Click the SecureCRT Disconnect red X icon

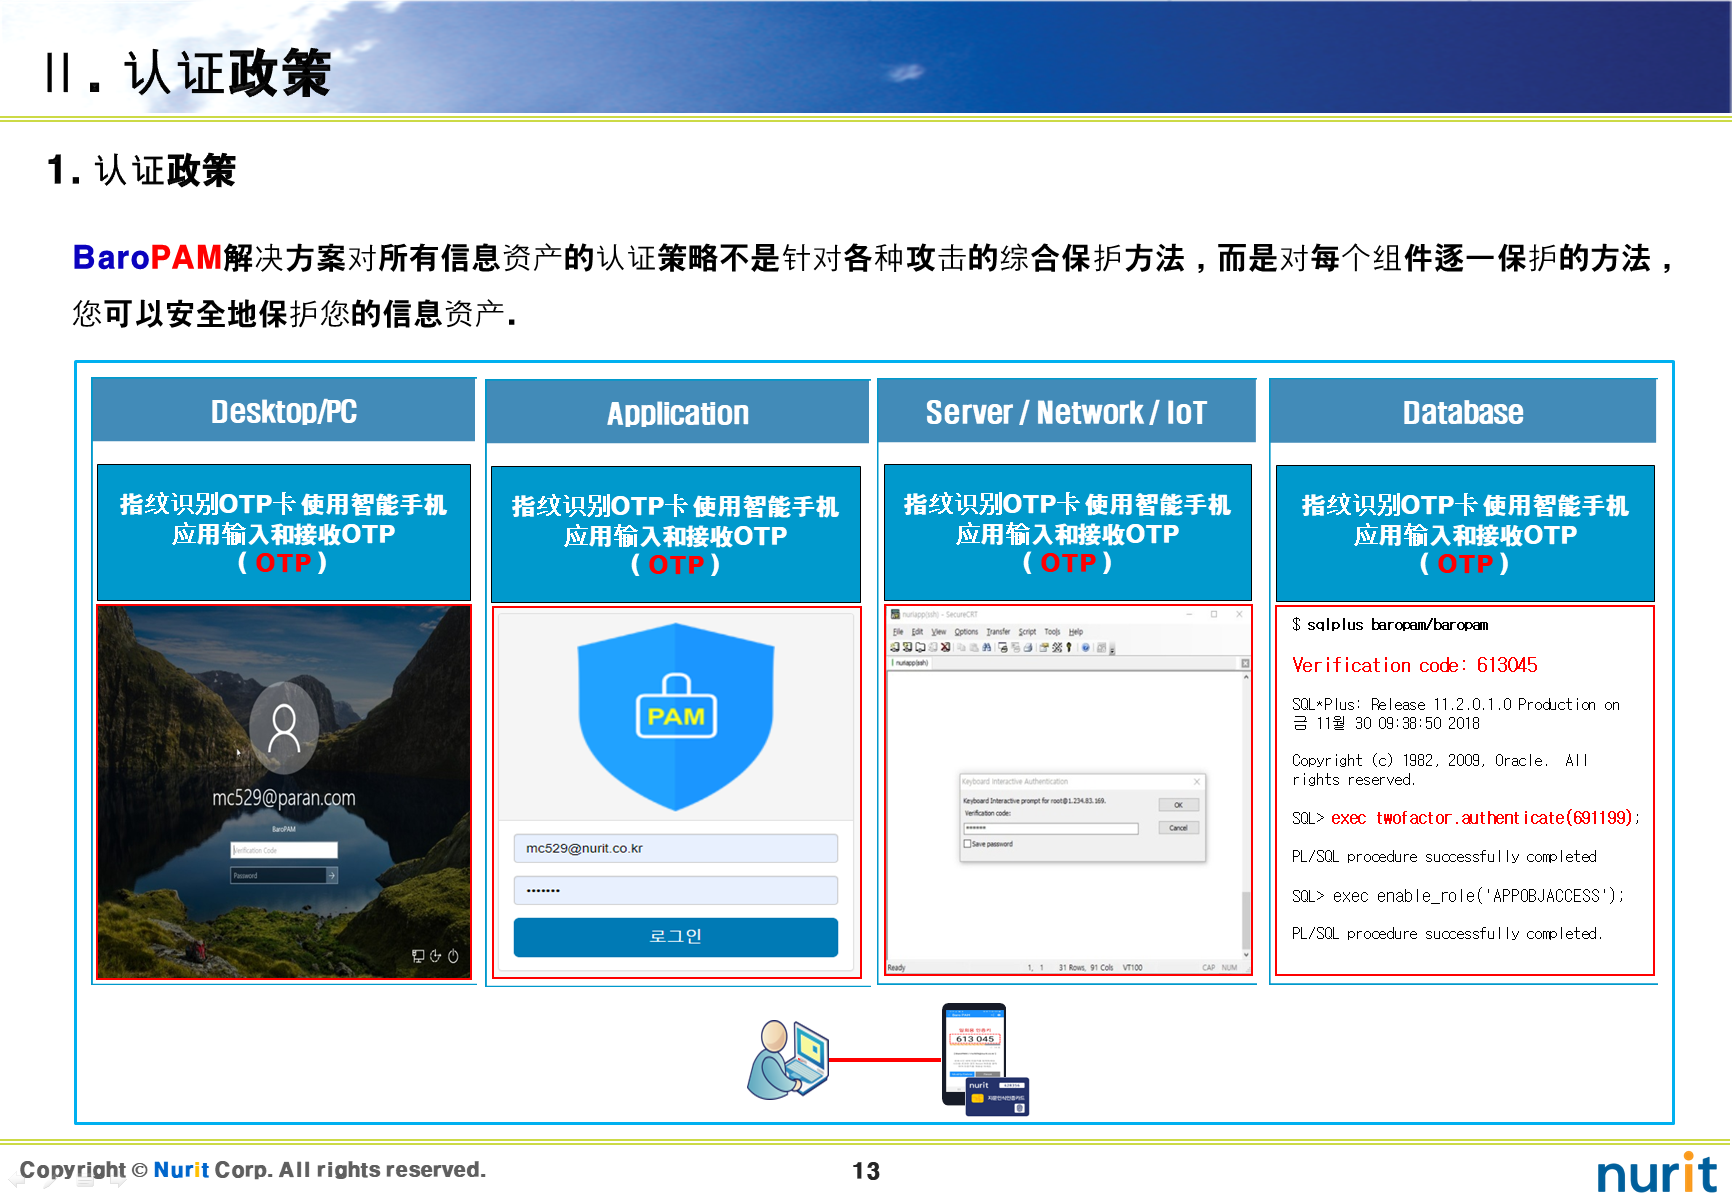(945, 647)
